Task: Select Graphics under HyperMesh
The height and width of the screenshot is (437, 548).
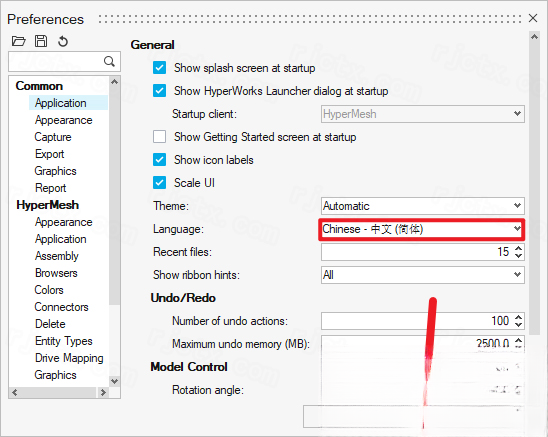Action: [55, 375]
